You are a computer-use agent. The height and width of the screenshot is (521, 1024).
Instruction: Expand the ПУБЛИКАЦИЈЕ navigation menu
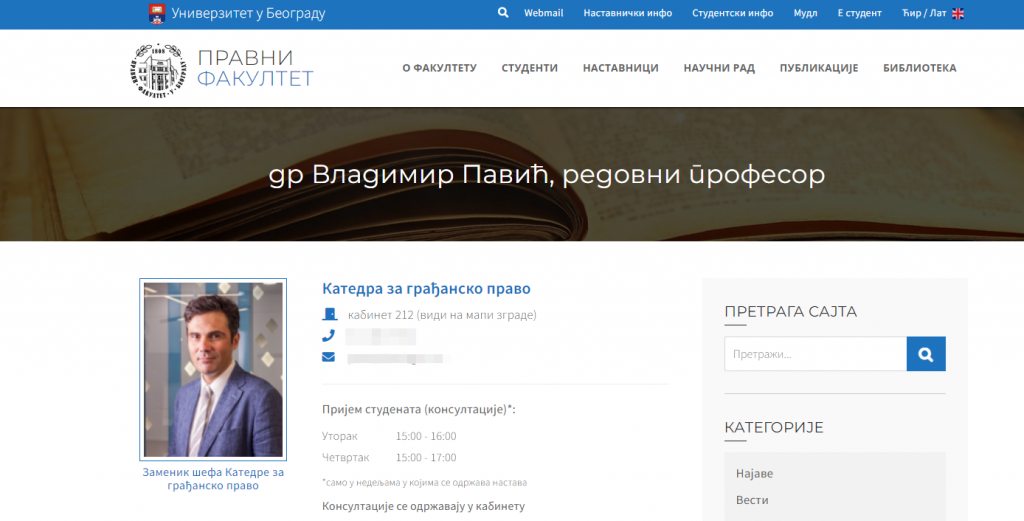click(819, 69)
